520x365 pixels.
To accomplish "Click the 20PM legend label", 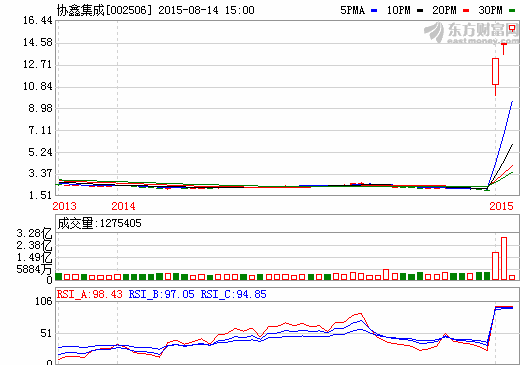I will [444, 10].
